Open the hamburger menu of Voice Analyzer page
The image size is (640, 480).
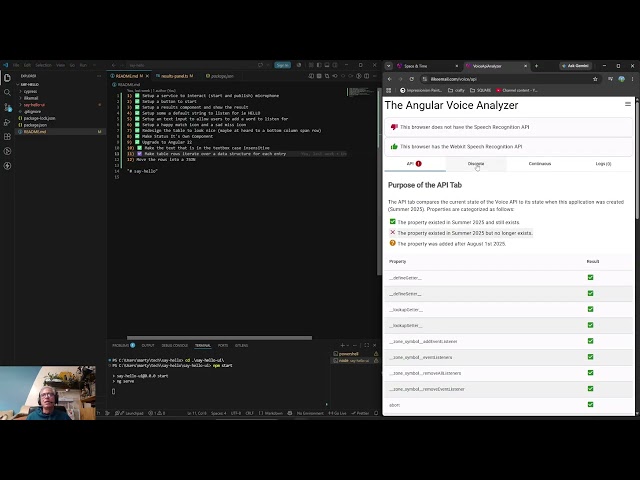[x=628, y=104]
